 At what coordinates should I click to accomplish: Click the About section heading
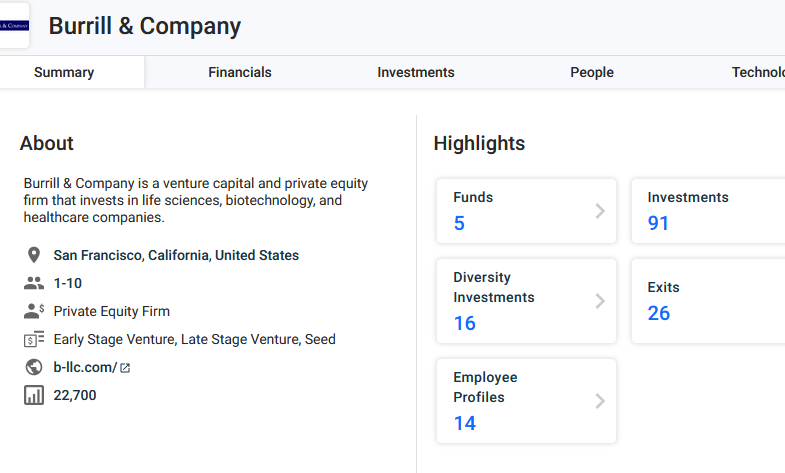[x=47, y=143]
